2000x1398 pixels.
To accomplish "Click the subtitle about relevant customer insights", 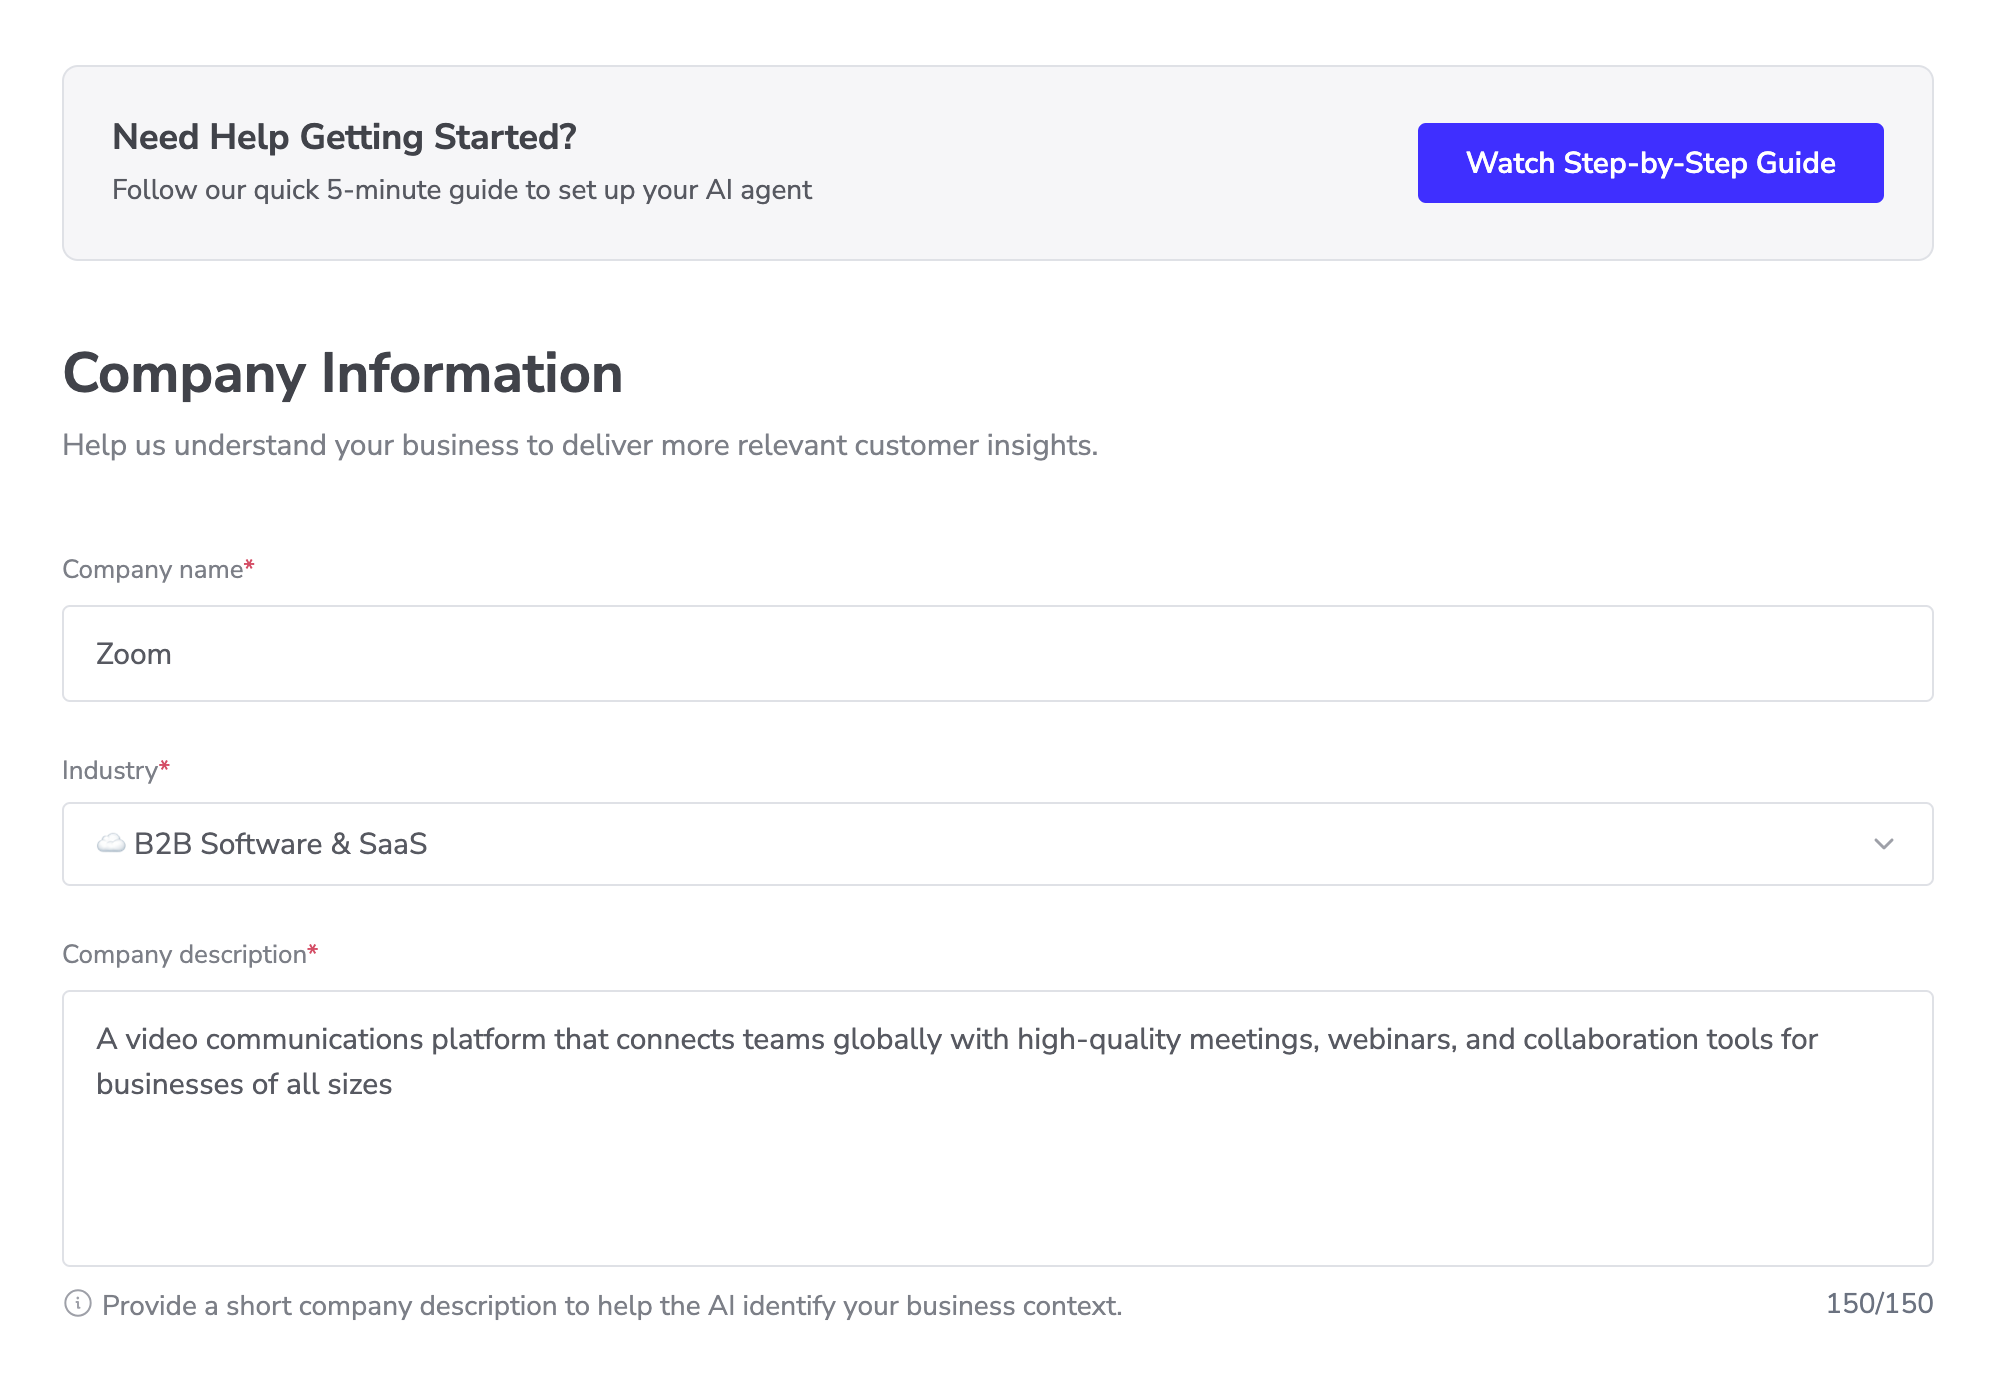I will [x=580, y=445].
